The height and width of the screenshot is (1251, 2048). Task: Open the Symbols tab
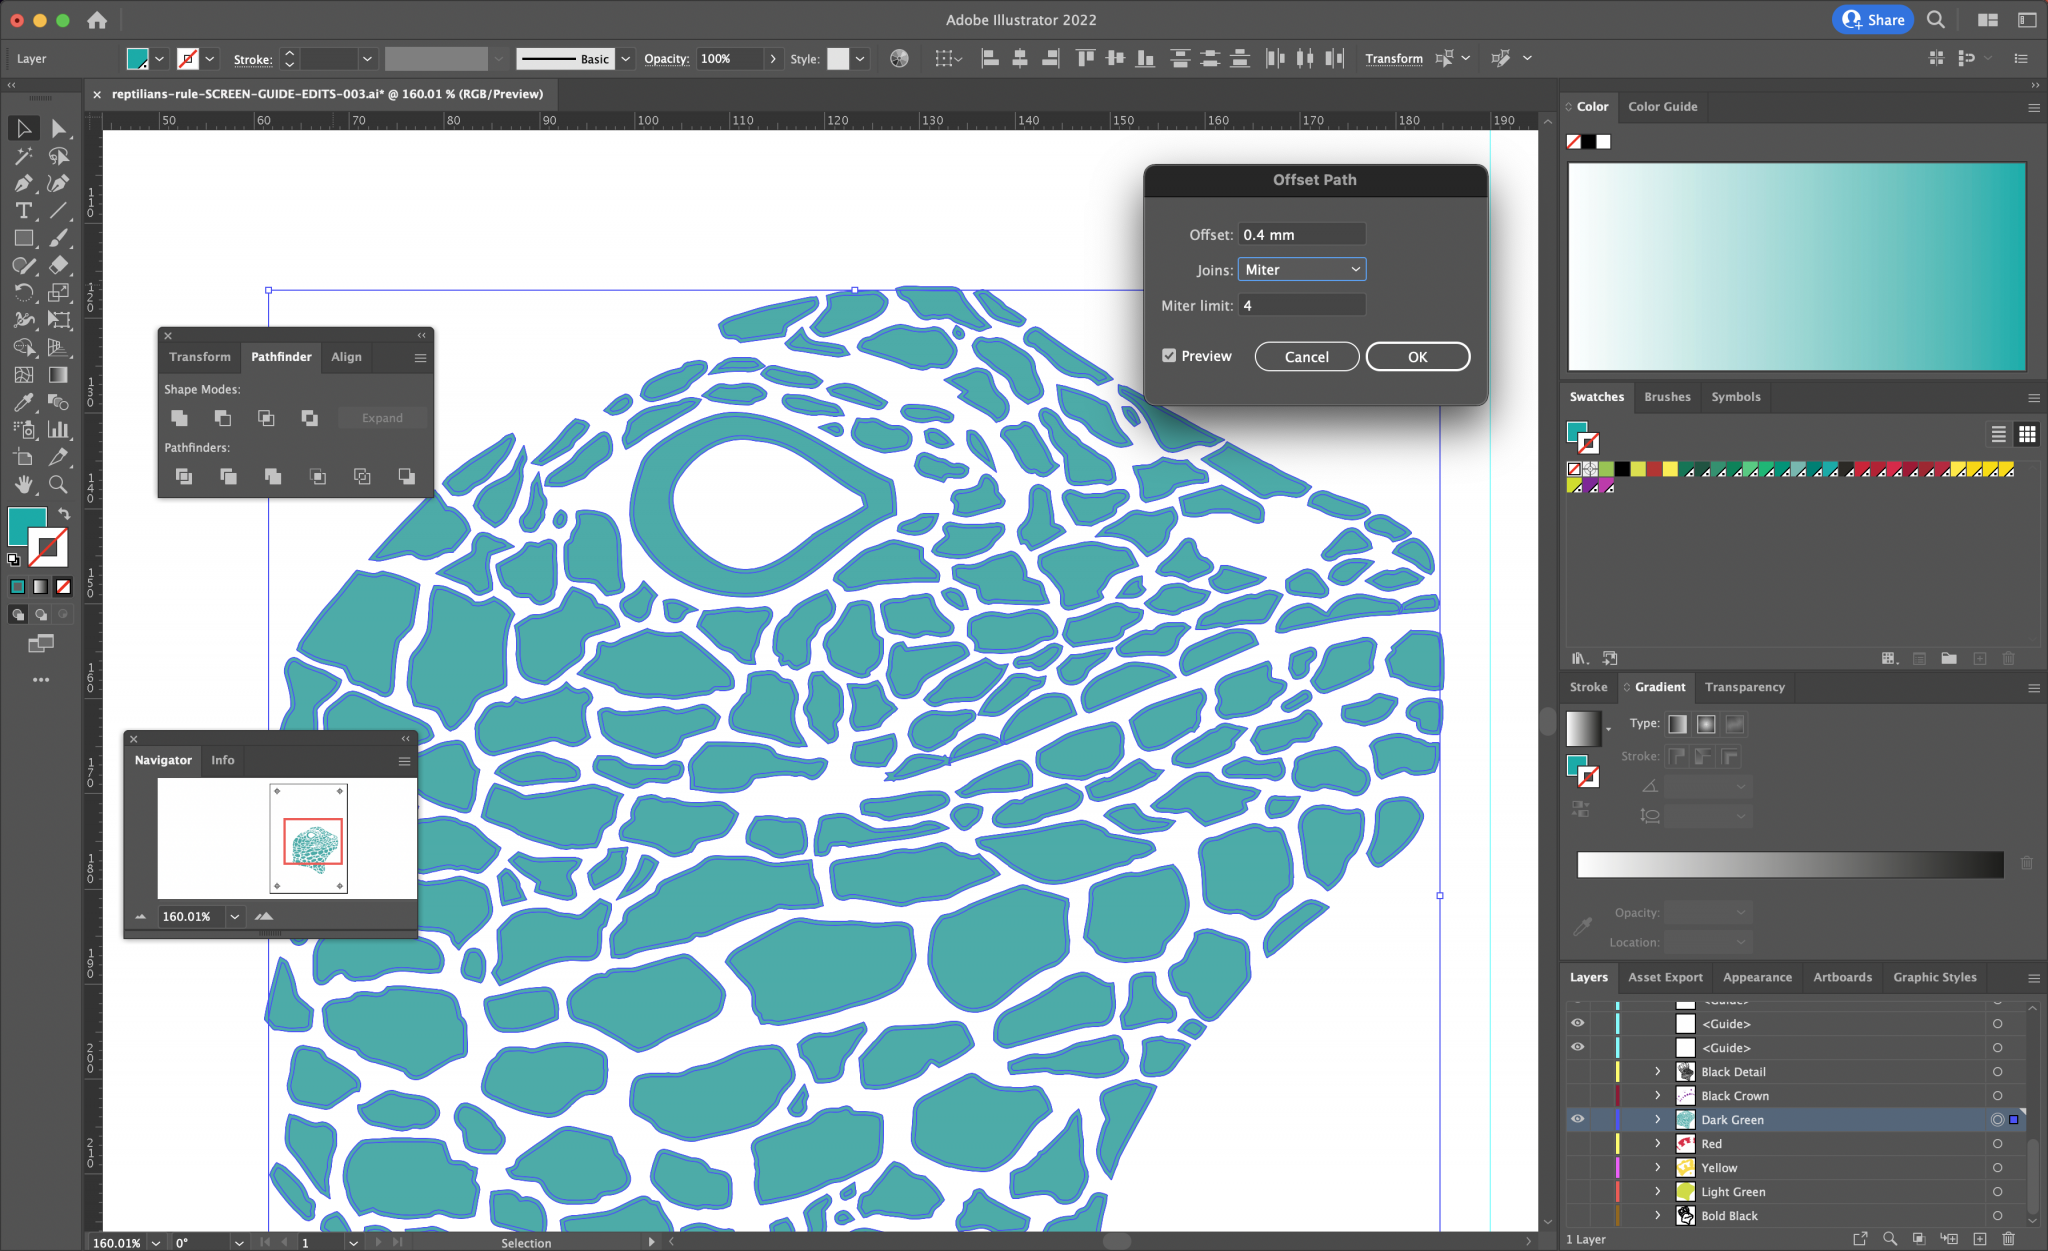(x=1735, y=396)
